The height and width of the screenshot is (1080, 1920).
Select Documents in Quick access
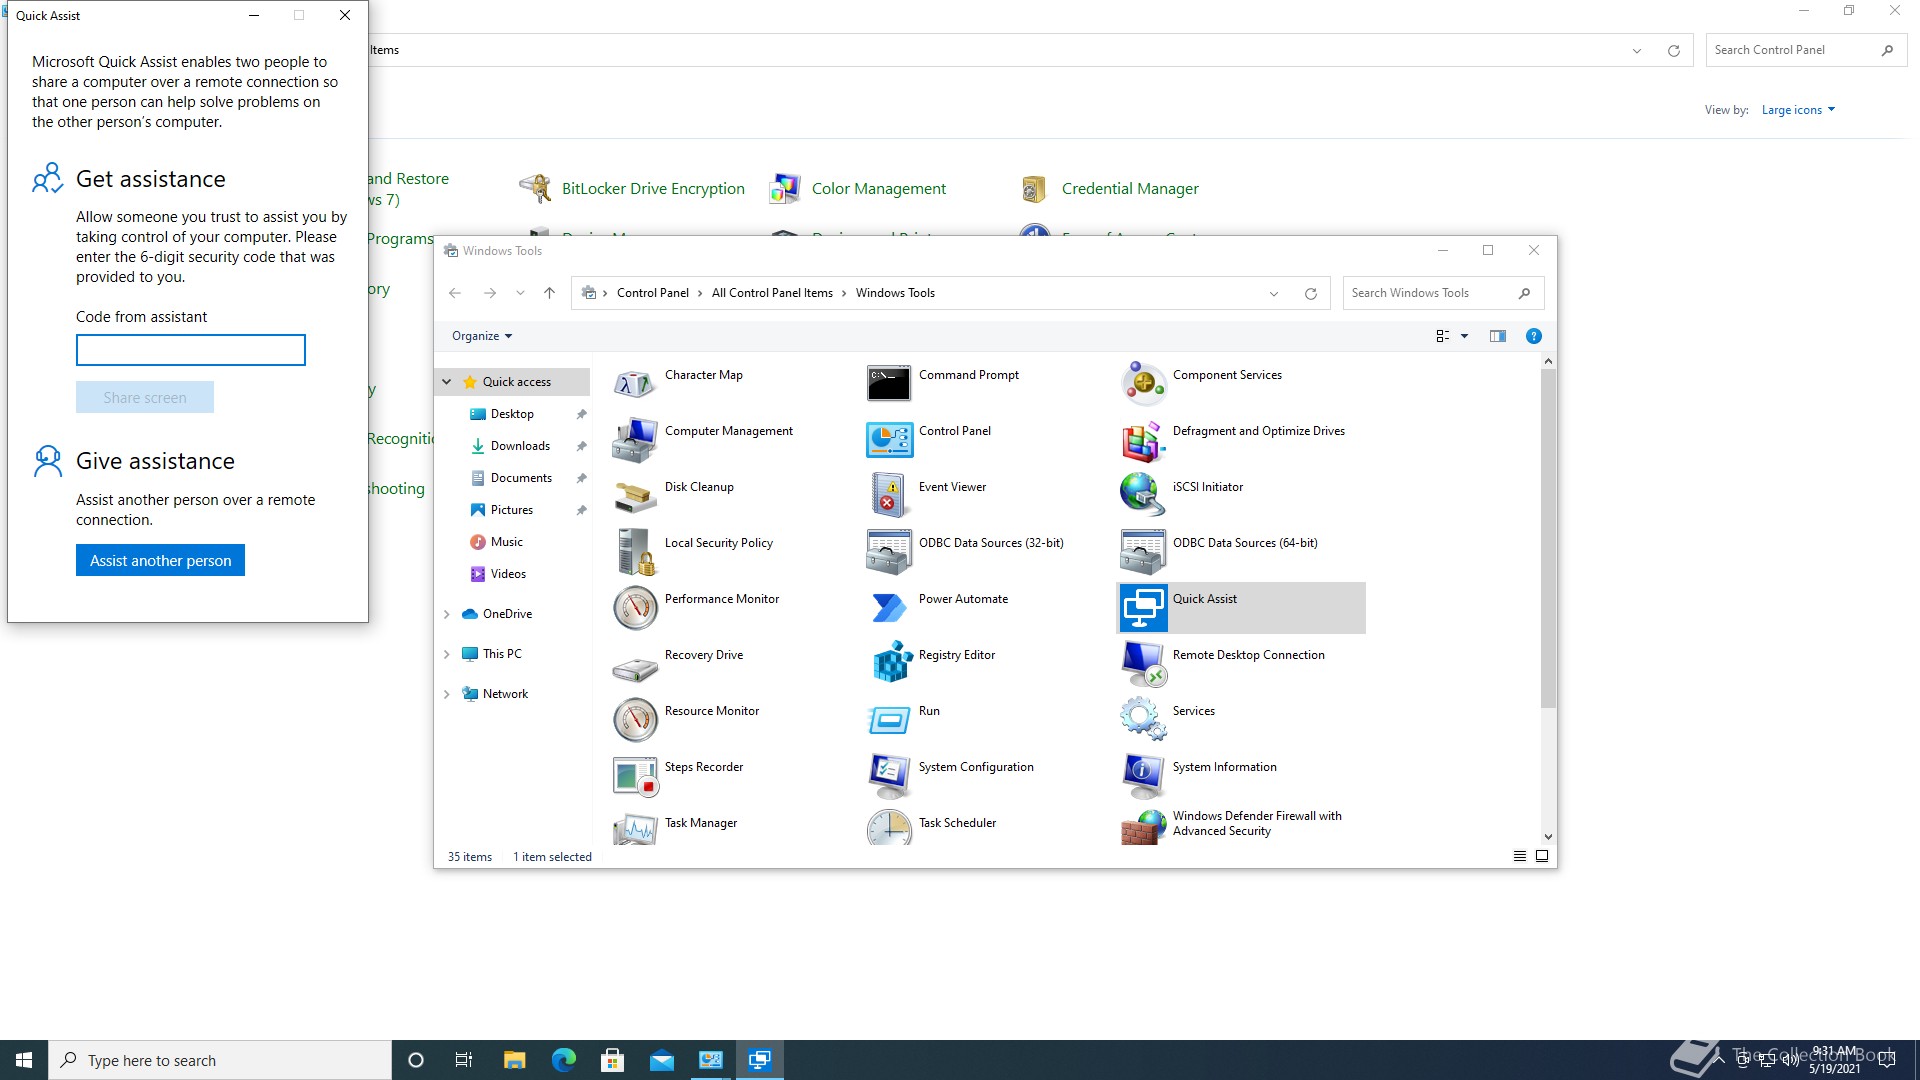click(521, 478)
